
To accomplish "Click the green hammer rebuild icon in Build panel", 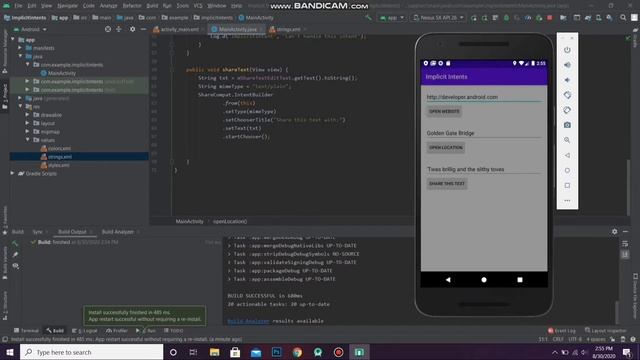I will (15, 243).
